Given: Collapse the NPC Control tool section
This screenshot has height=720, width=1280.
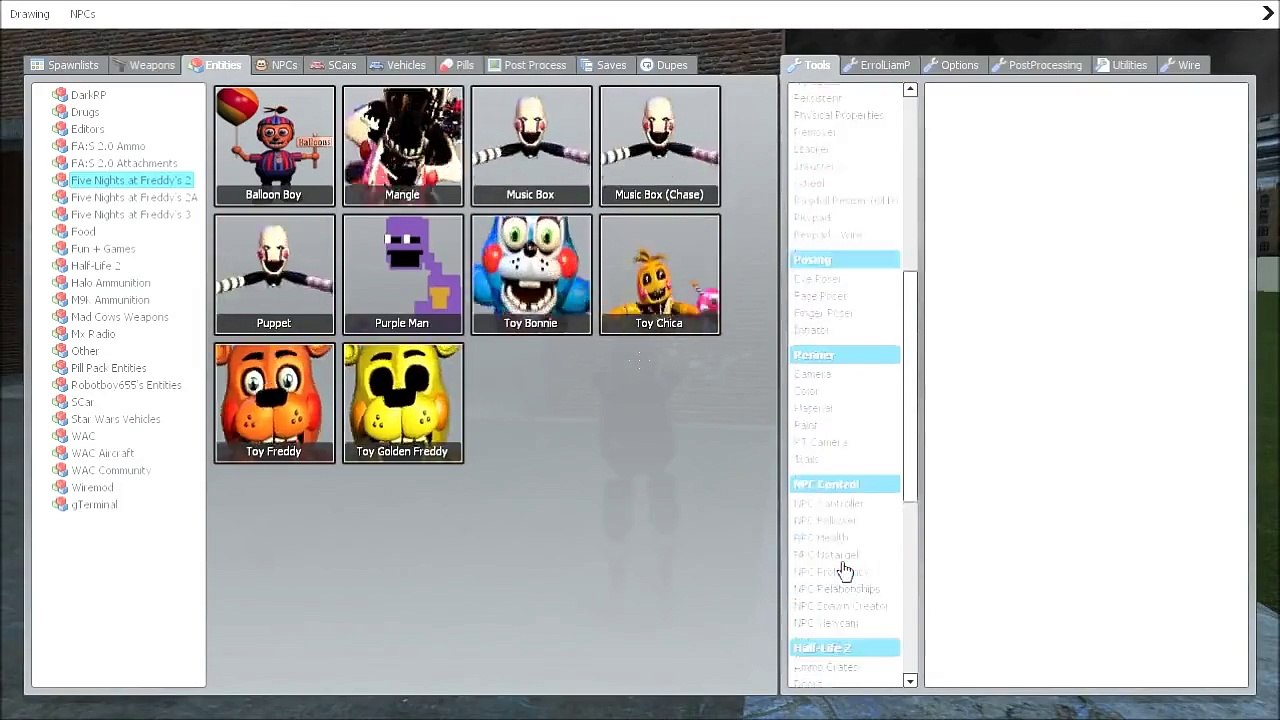Looking at the screenshot, I should click(x=845, y=484).
